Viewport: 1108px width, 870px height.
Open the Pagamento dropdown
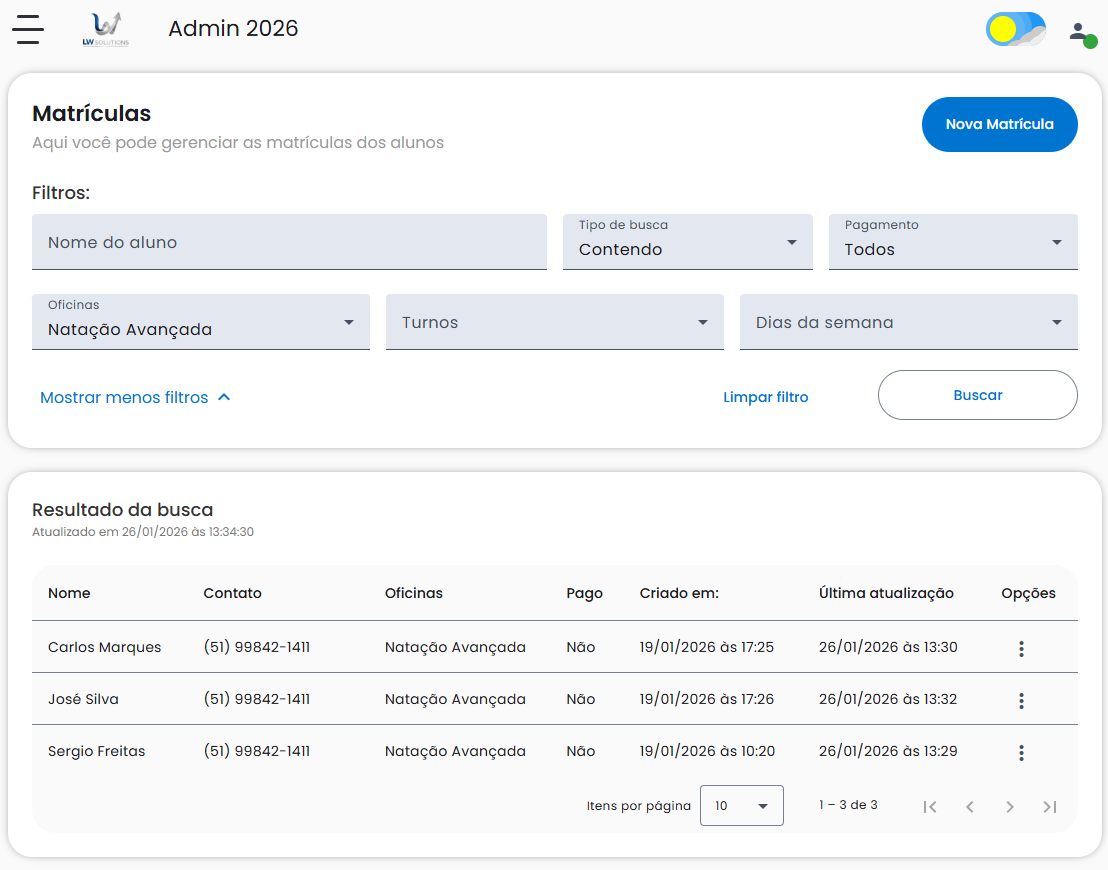tap(952, 242)
